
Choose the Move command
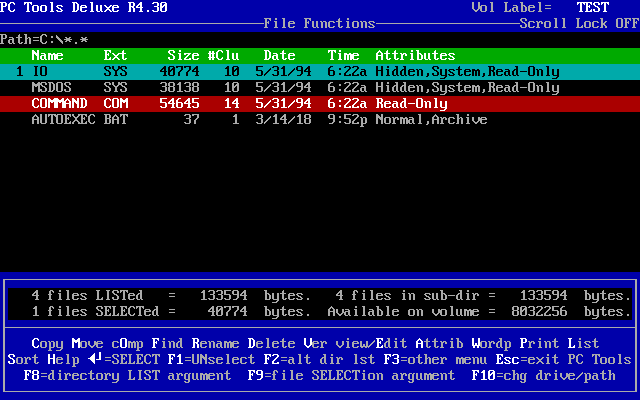pos(87,344)
